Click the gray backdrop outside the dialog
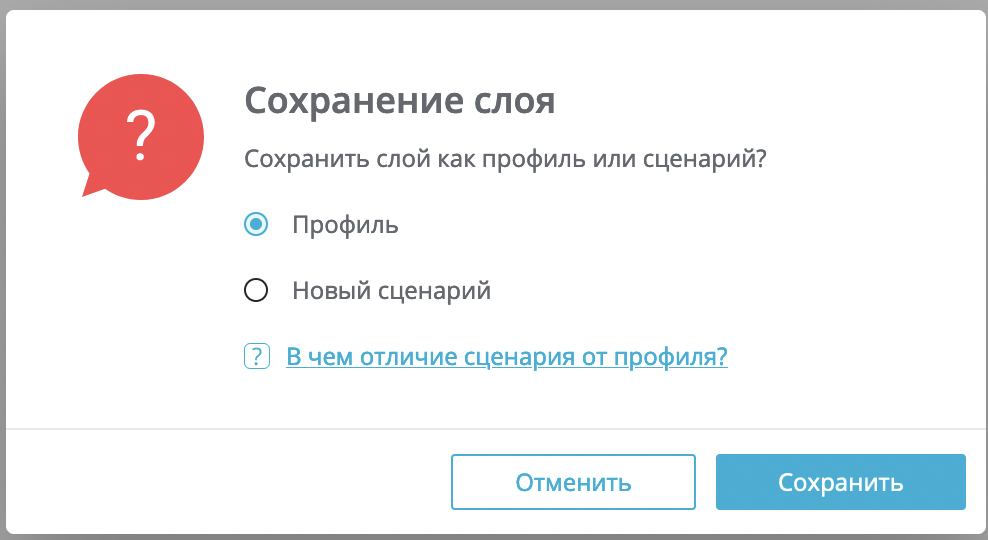 pos(494,4)
